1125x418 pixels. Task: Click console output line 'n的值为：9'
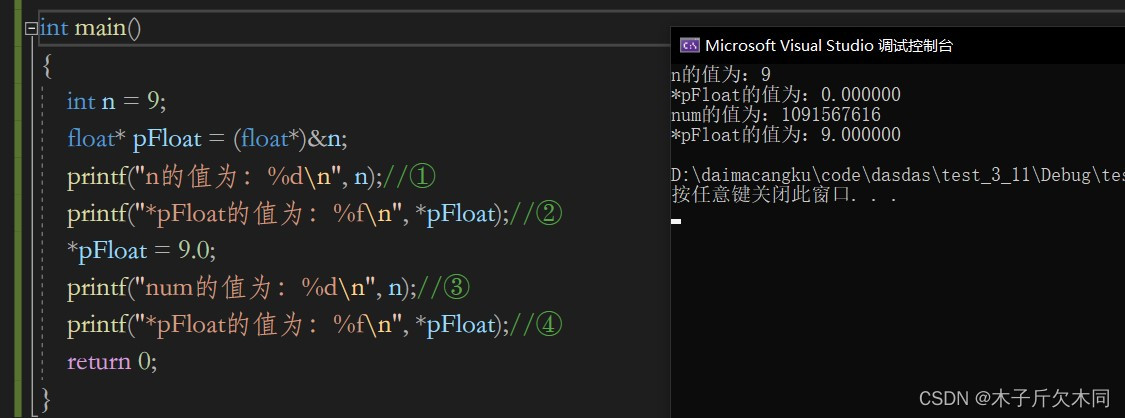(x=720, y=75)
